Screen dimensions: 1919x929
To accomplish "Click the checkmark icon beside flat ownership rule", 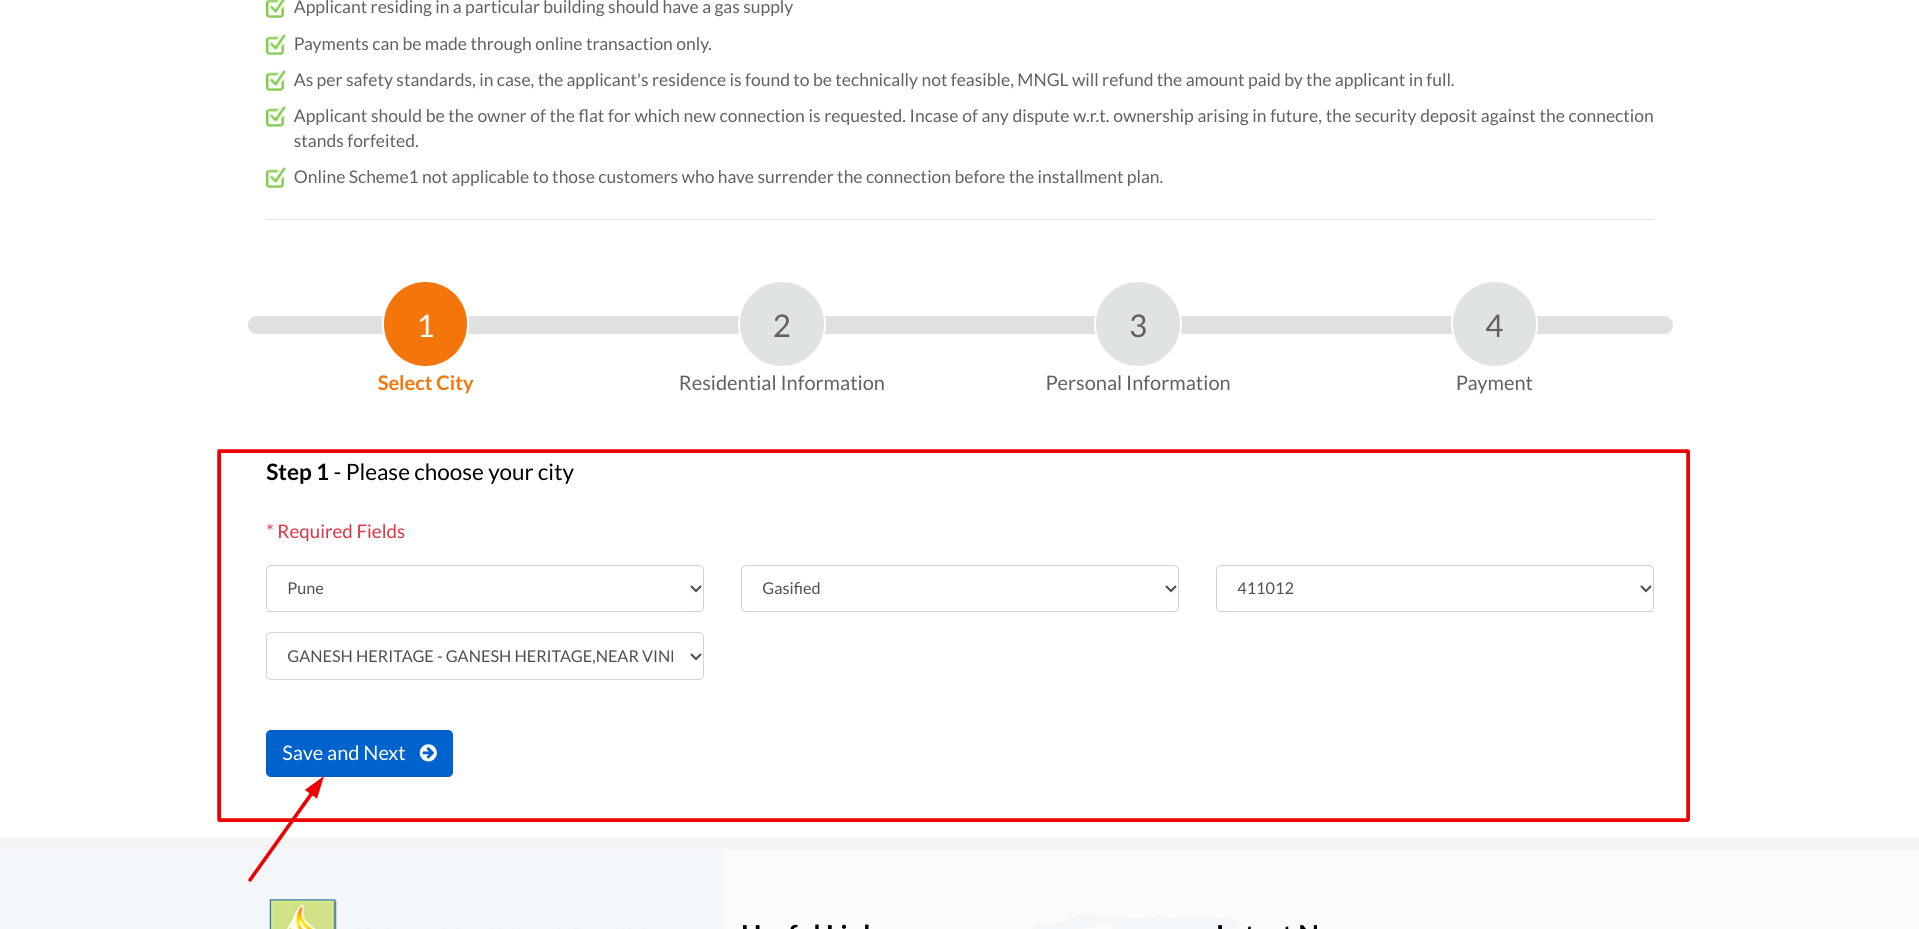I will click(275, 117).
